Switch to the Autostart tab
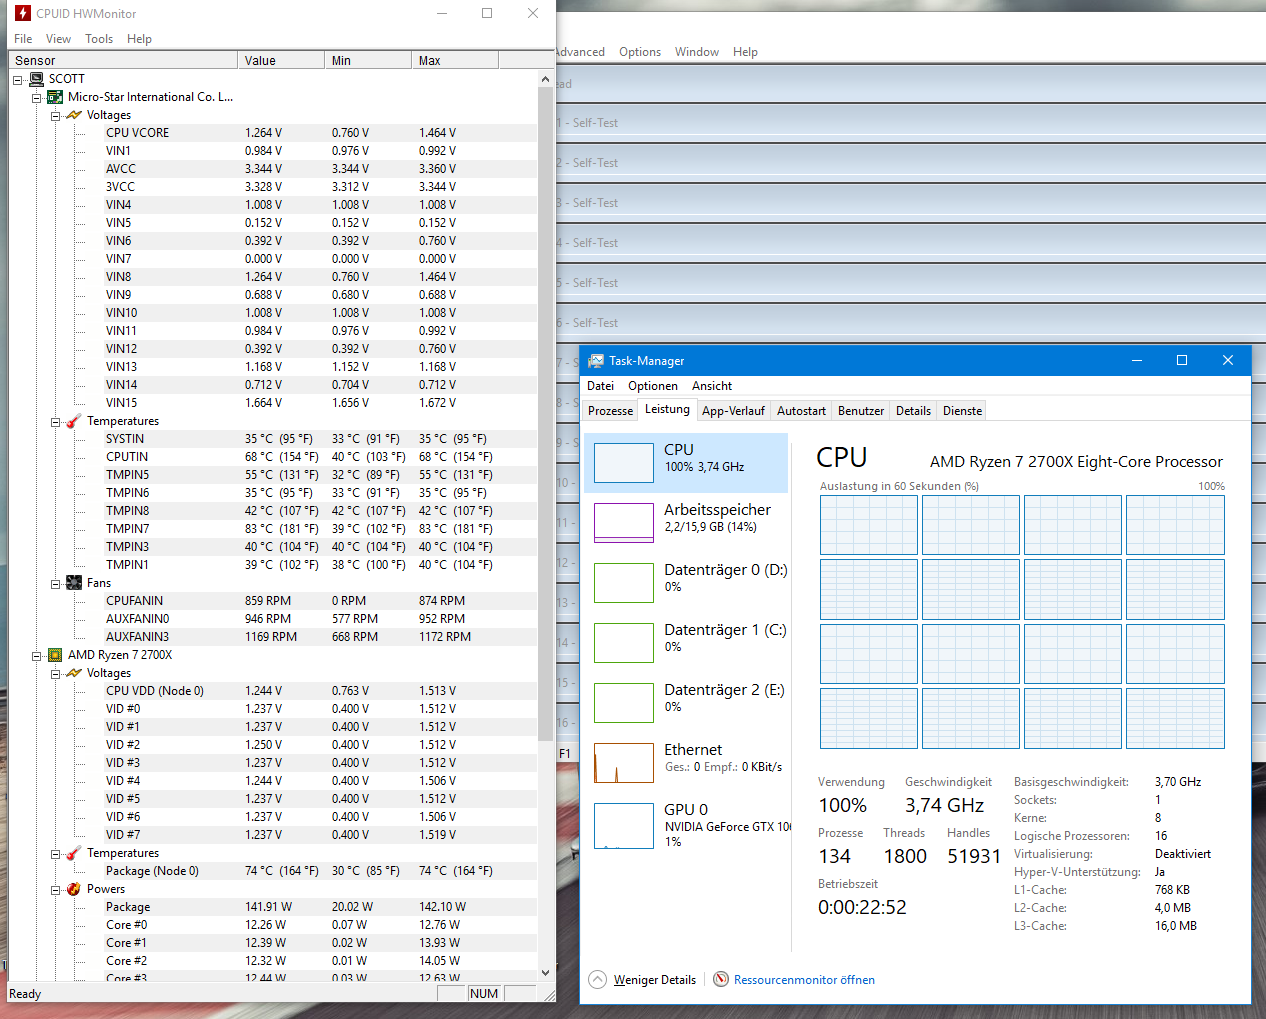This screenshot has width=1266, height=1019. tap(801, 411)
